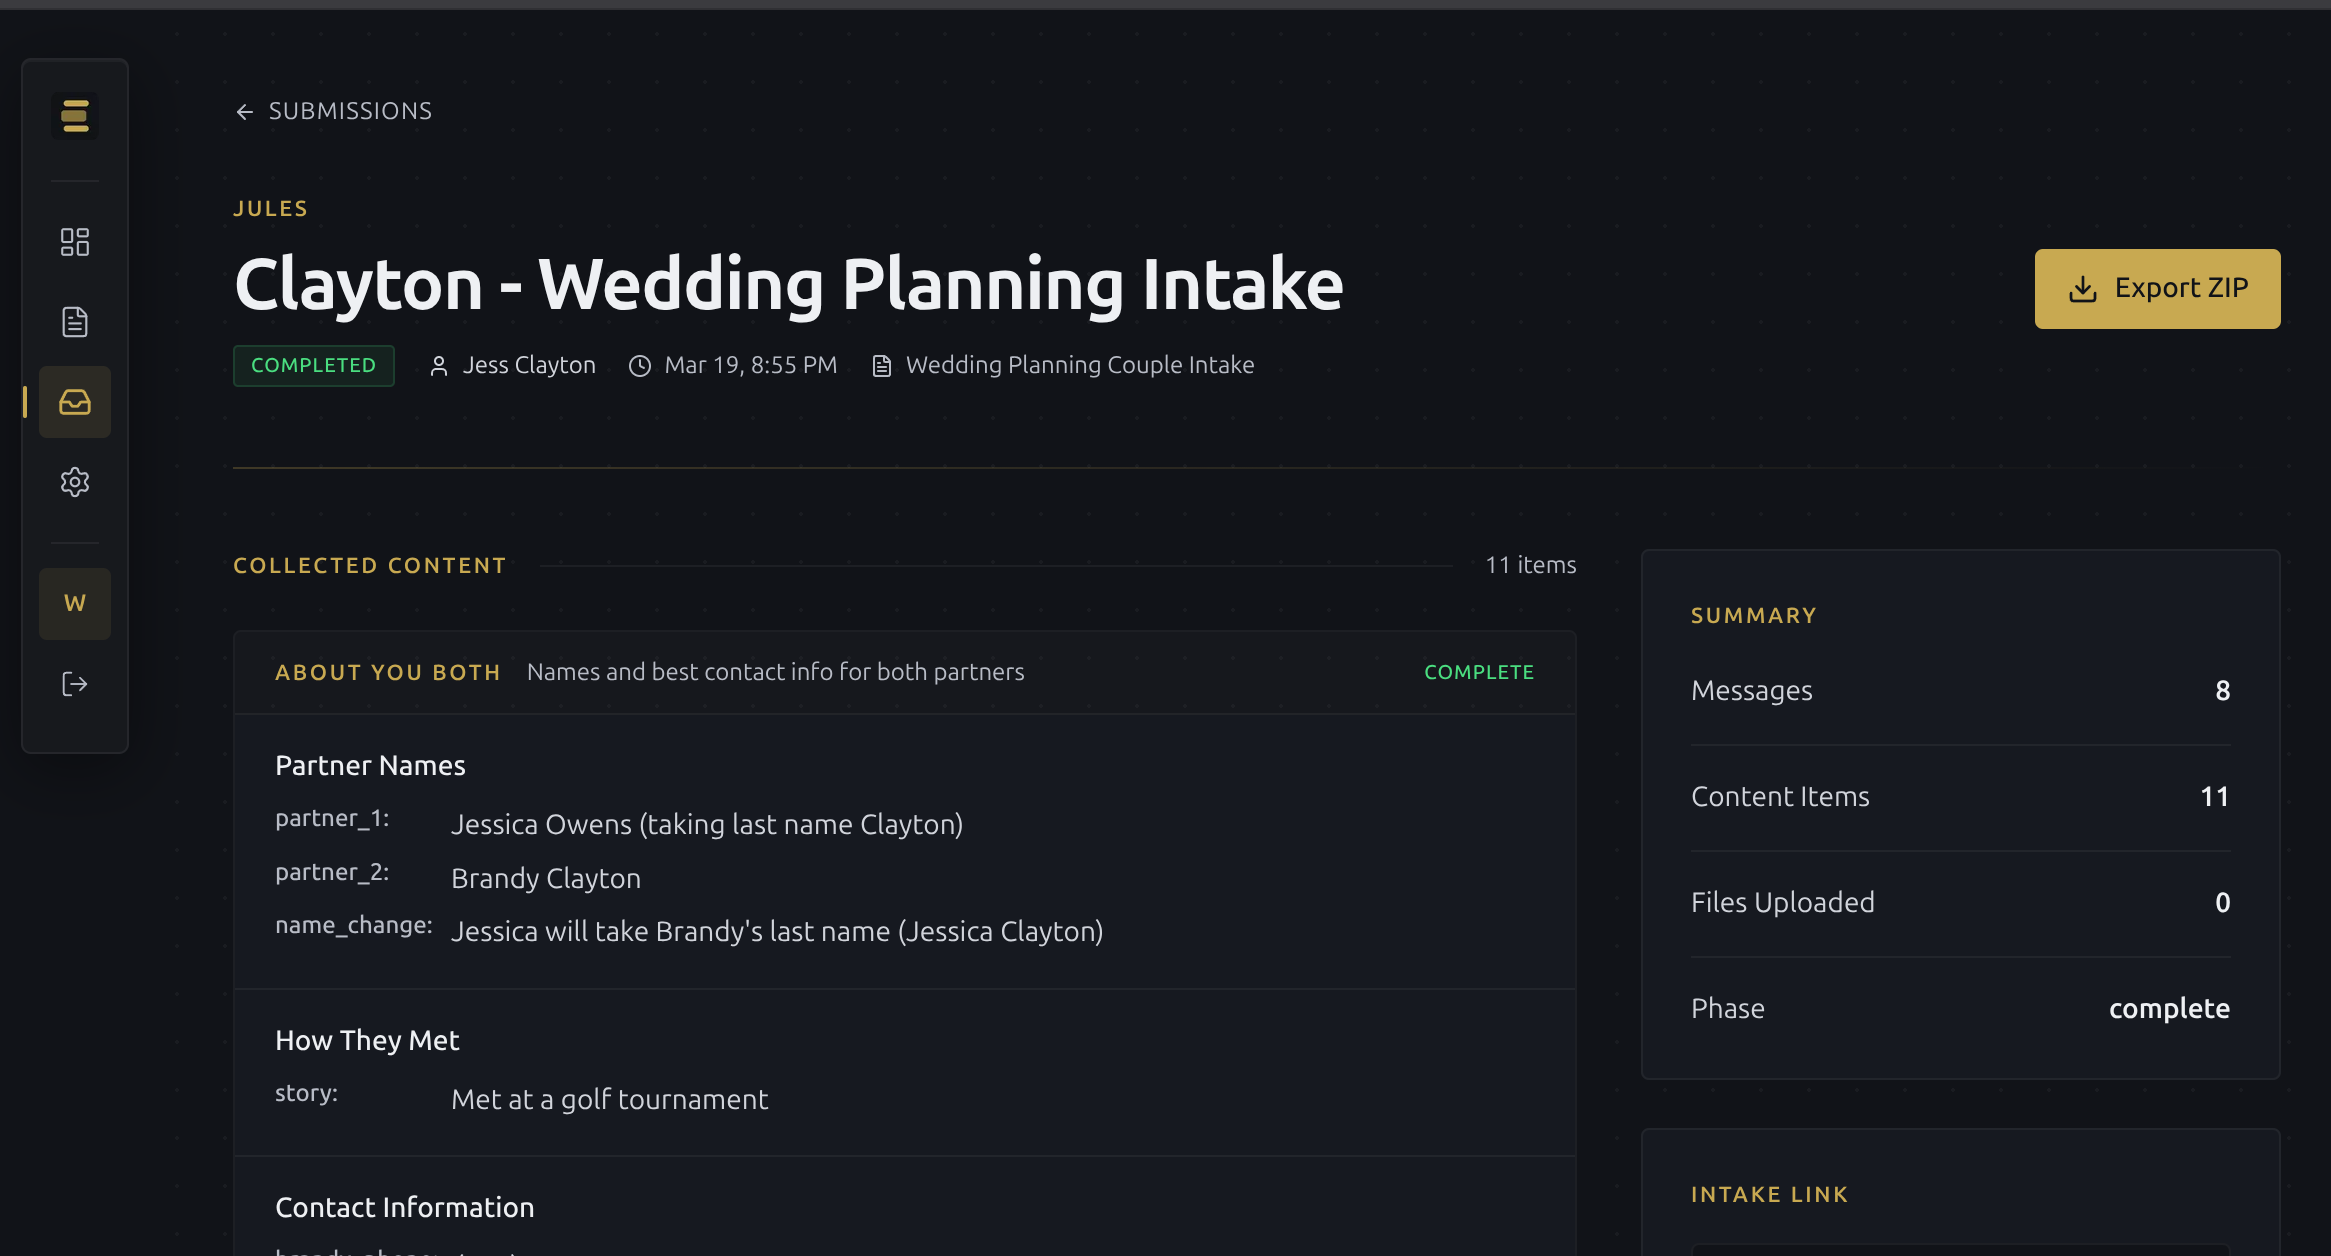Click the Partner Names heading

click(370, 765)
